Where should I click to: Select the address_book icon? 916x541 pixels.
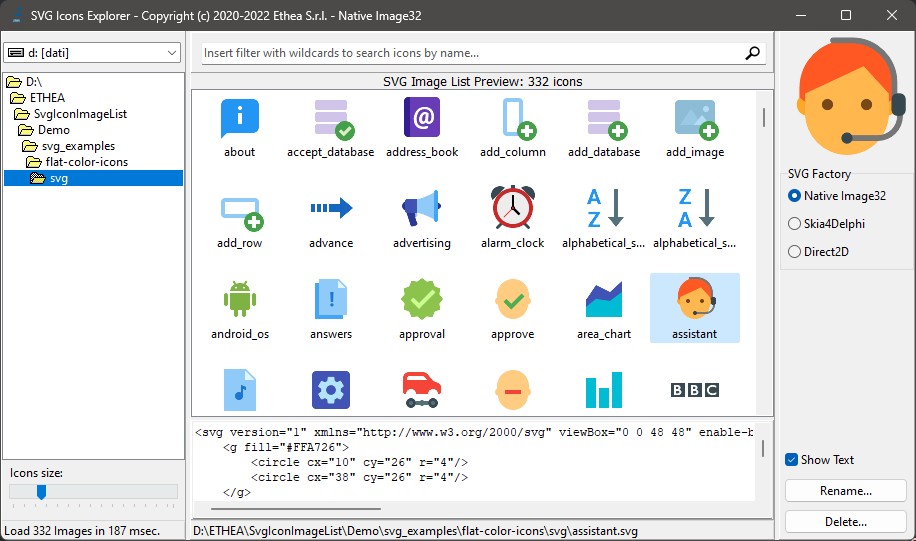click(x=422, y=117)
